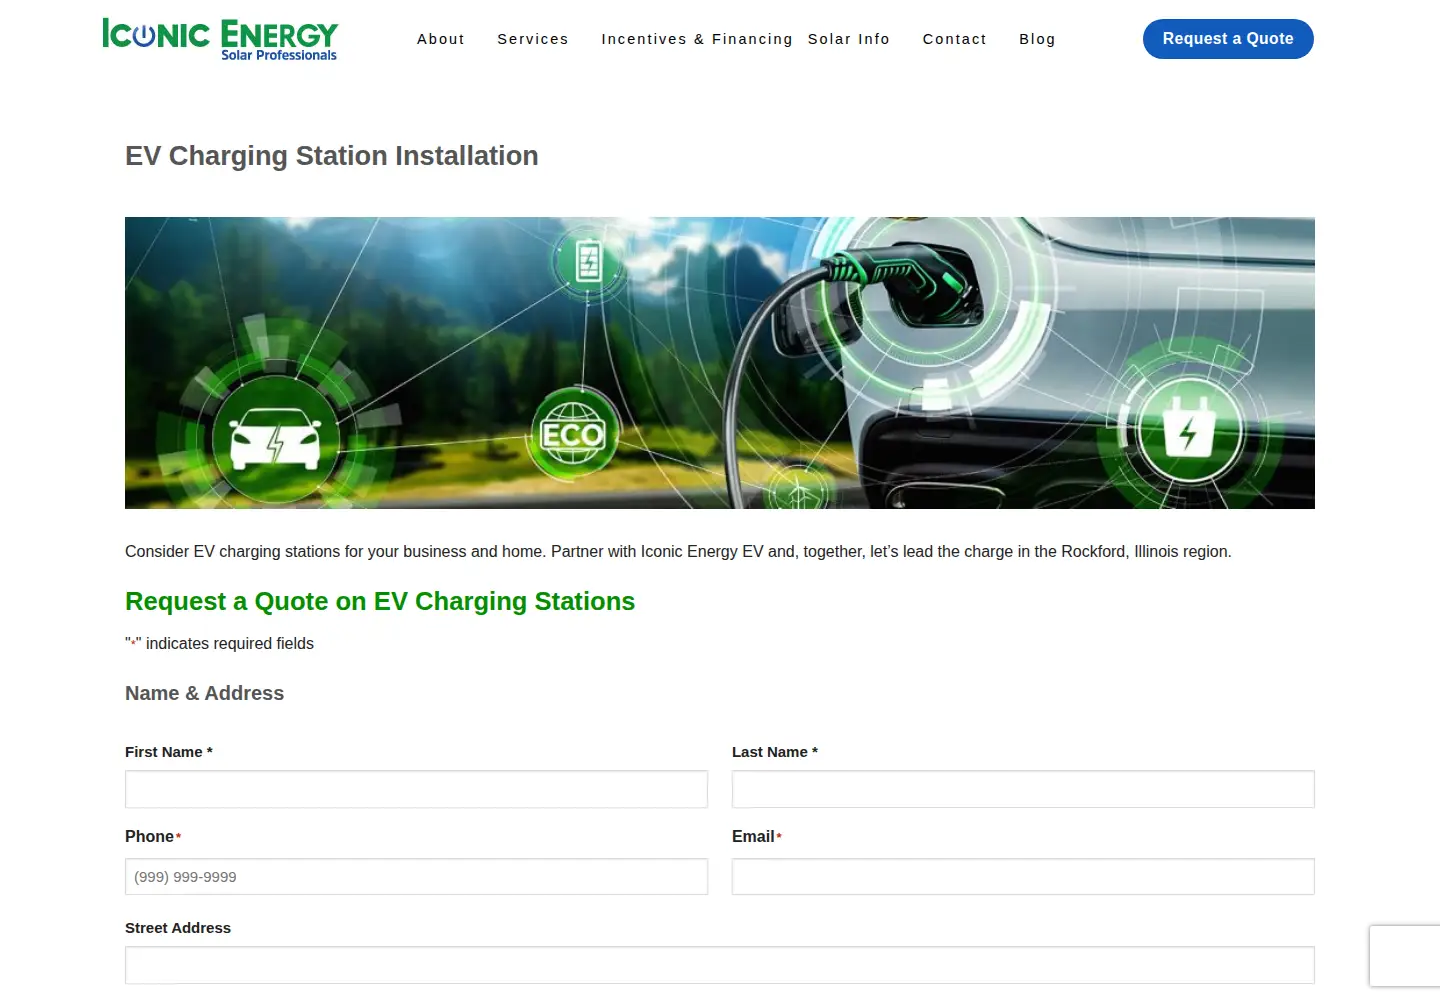1440x1000 pixels.
Task: Click the Request a Quote on EV Charging Stations heading
Action: [x=380, y=602]
